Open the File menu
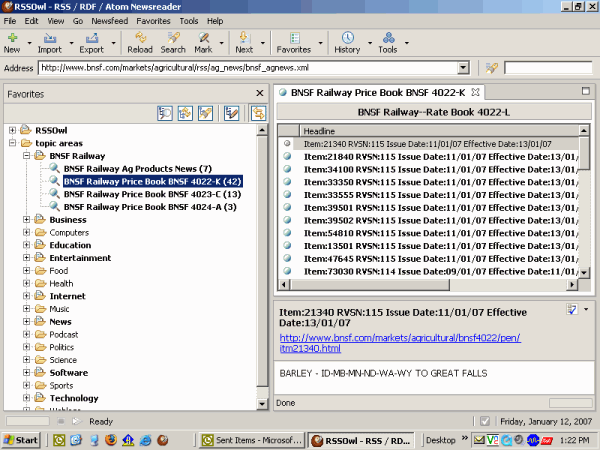600x450 pixels. click(10, 21)
